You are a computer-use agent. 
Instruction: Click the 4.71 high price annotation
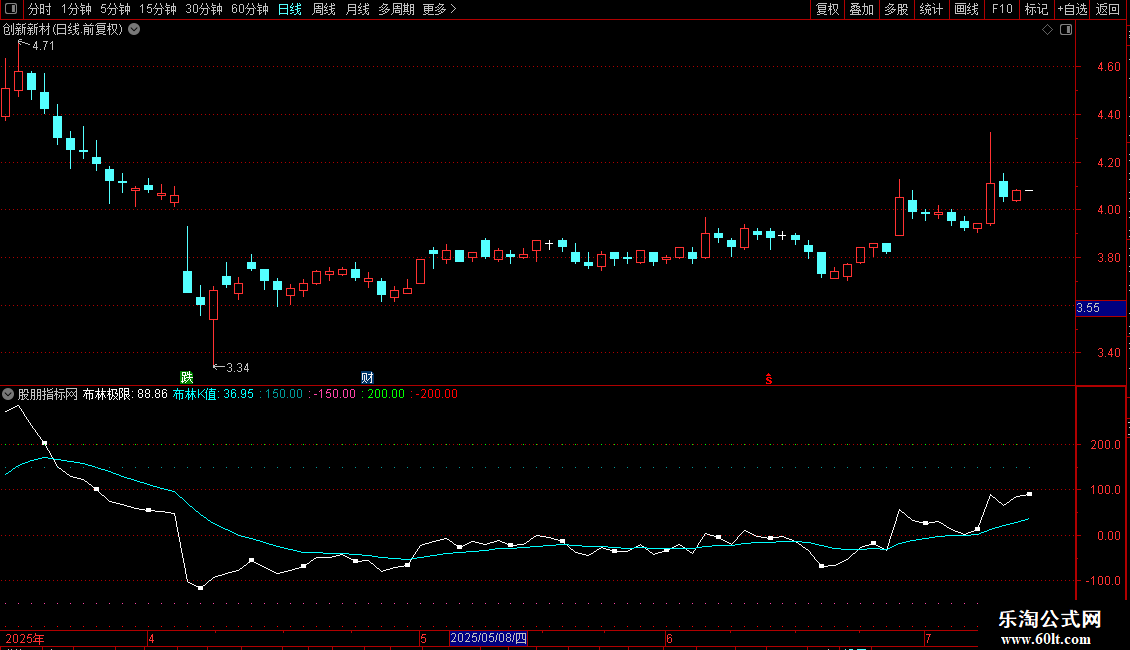[43, 46]
